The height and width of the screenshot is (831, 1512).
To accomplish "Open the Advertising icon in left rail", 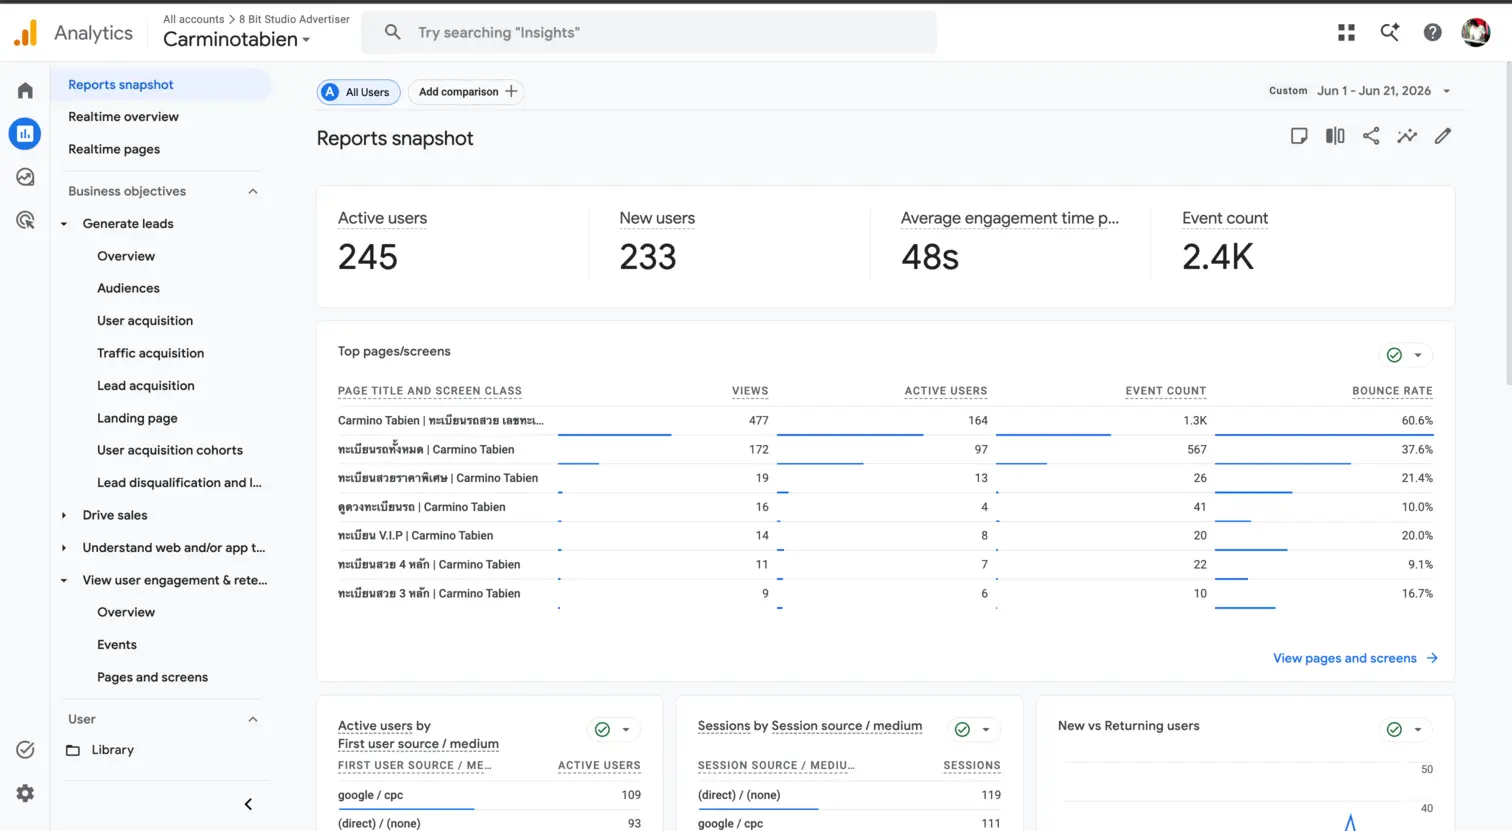I will point(25,220).
